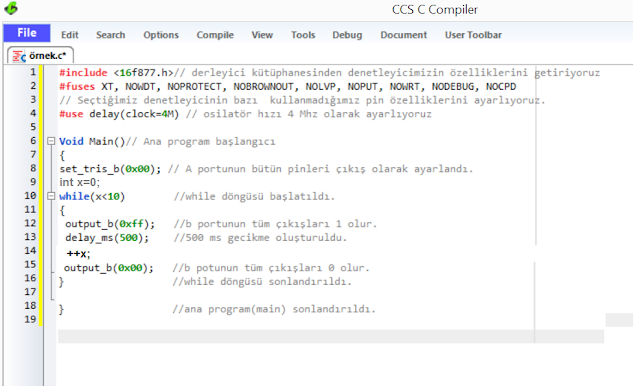Click line number 19 in the gutter
This screenshot has height=386, width=640.
pos(30,319)
